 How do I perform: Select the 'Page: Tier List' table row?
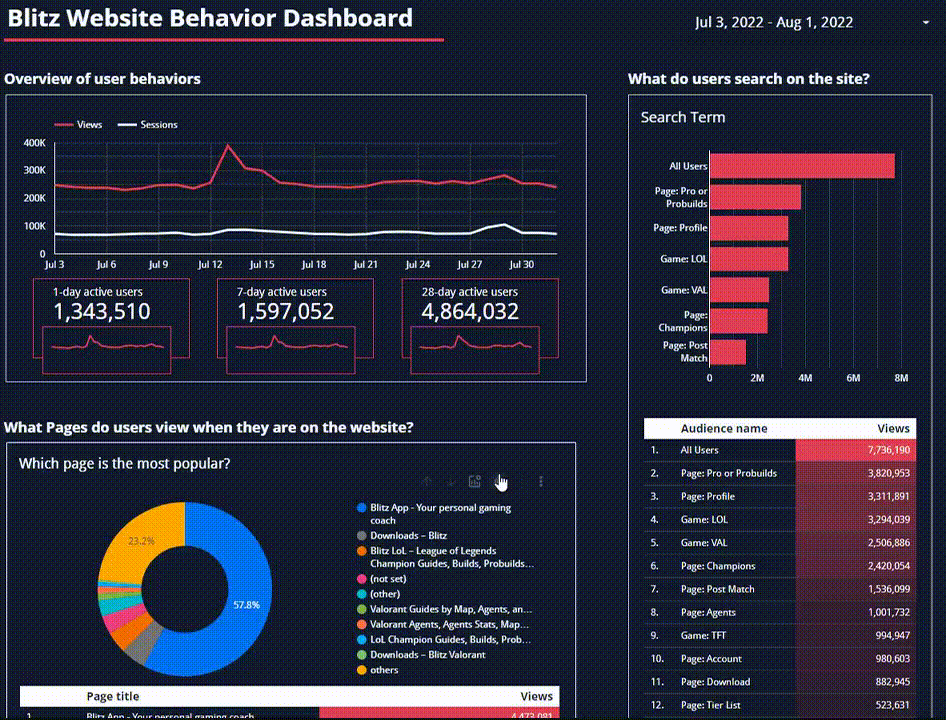pos(780,705)
